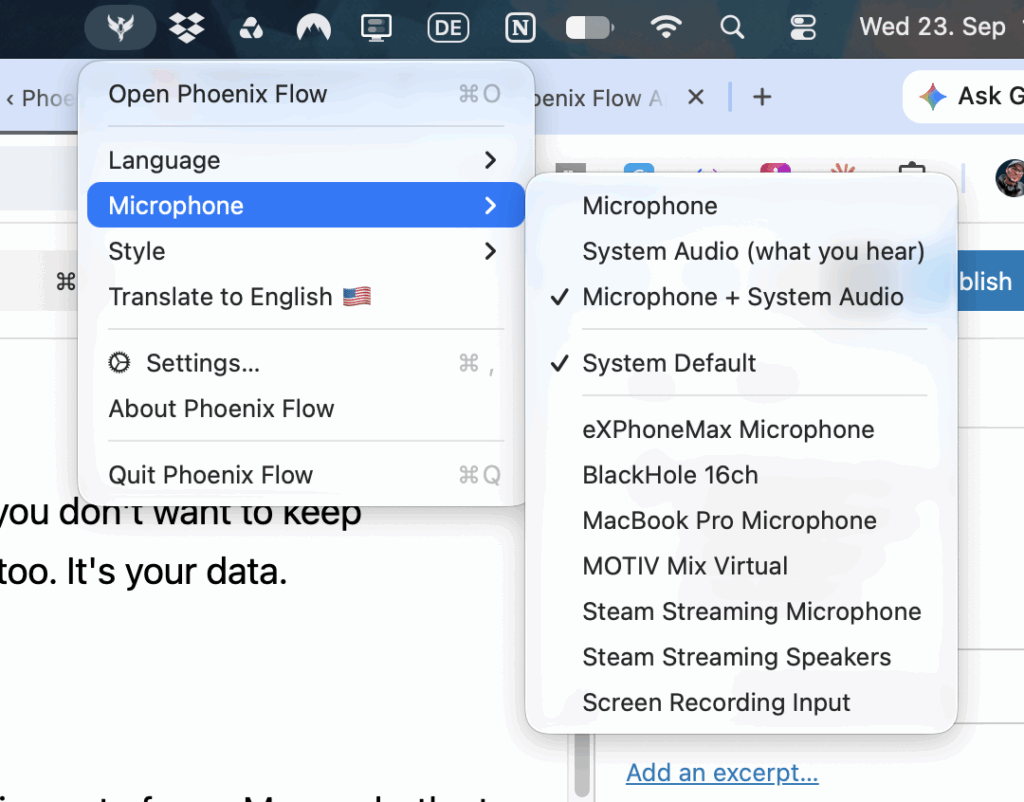Choose Quit Phoenix Flow
This screenshot has height=802, width=1024.
[306, 474]
